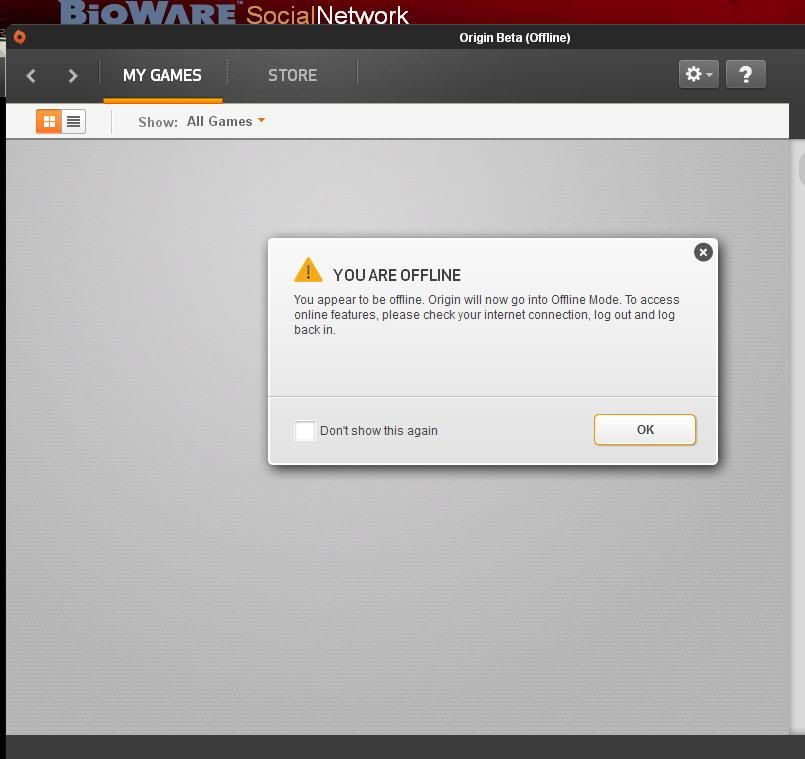Click the small arrow beside the gear
805x759 pixels.
coord(710,75)
